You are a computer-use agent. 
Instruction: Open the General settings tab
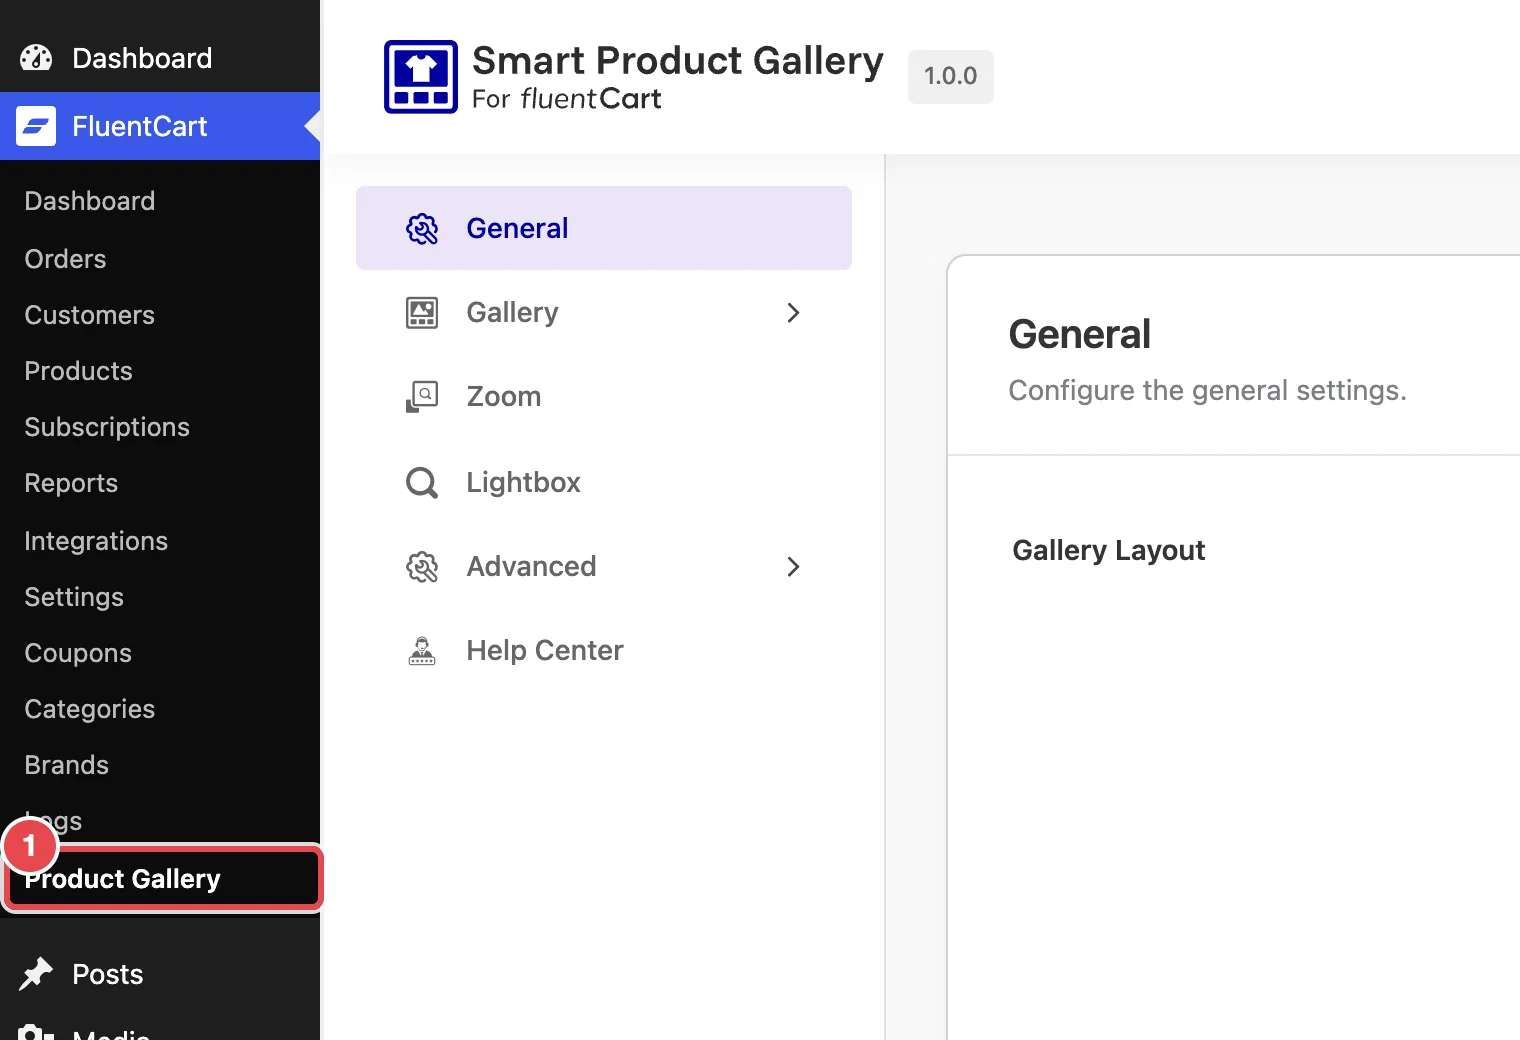click(604, 228)
